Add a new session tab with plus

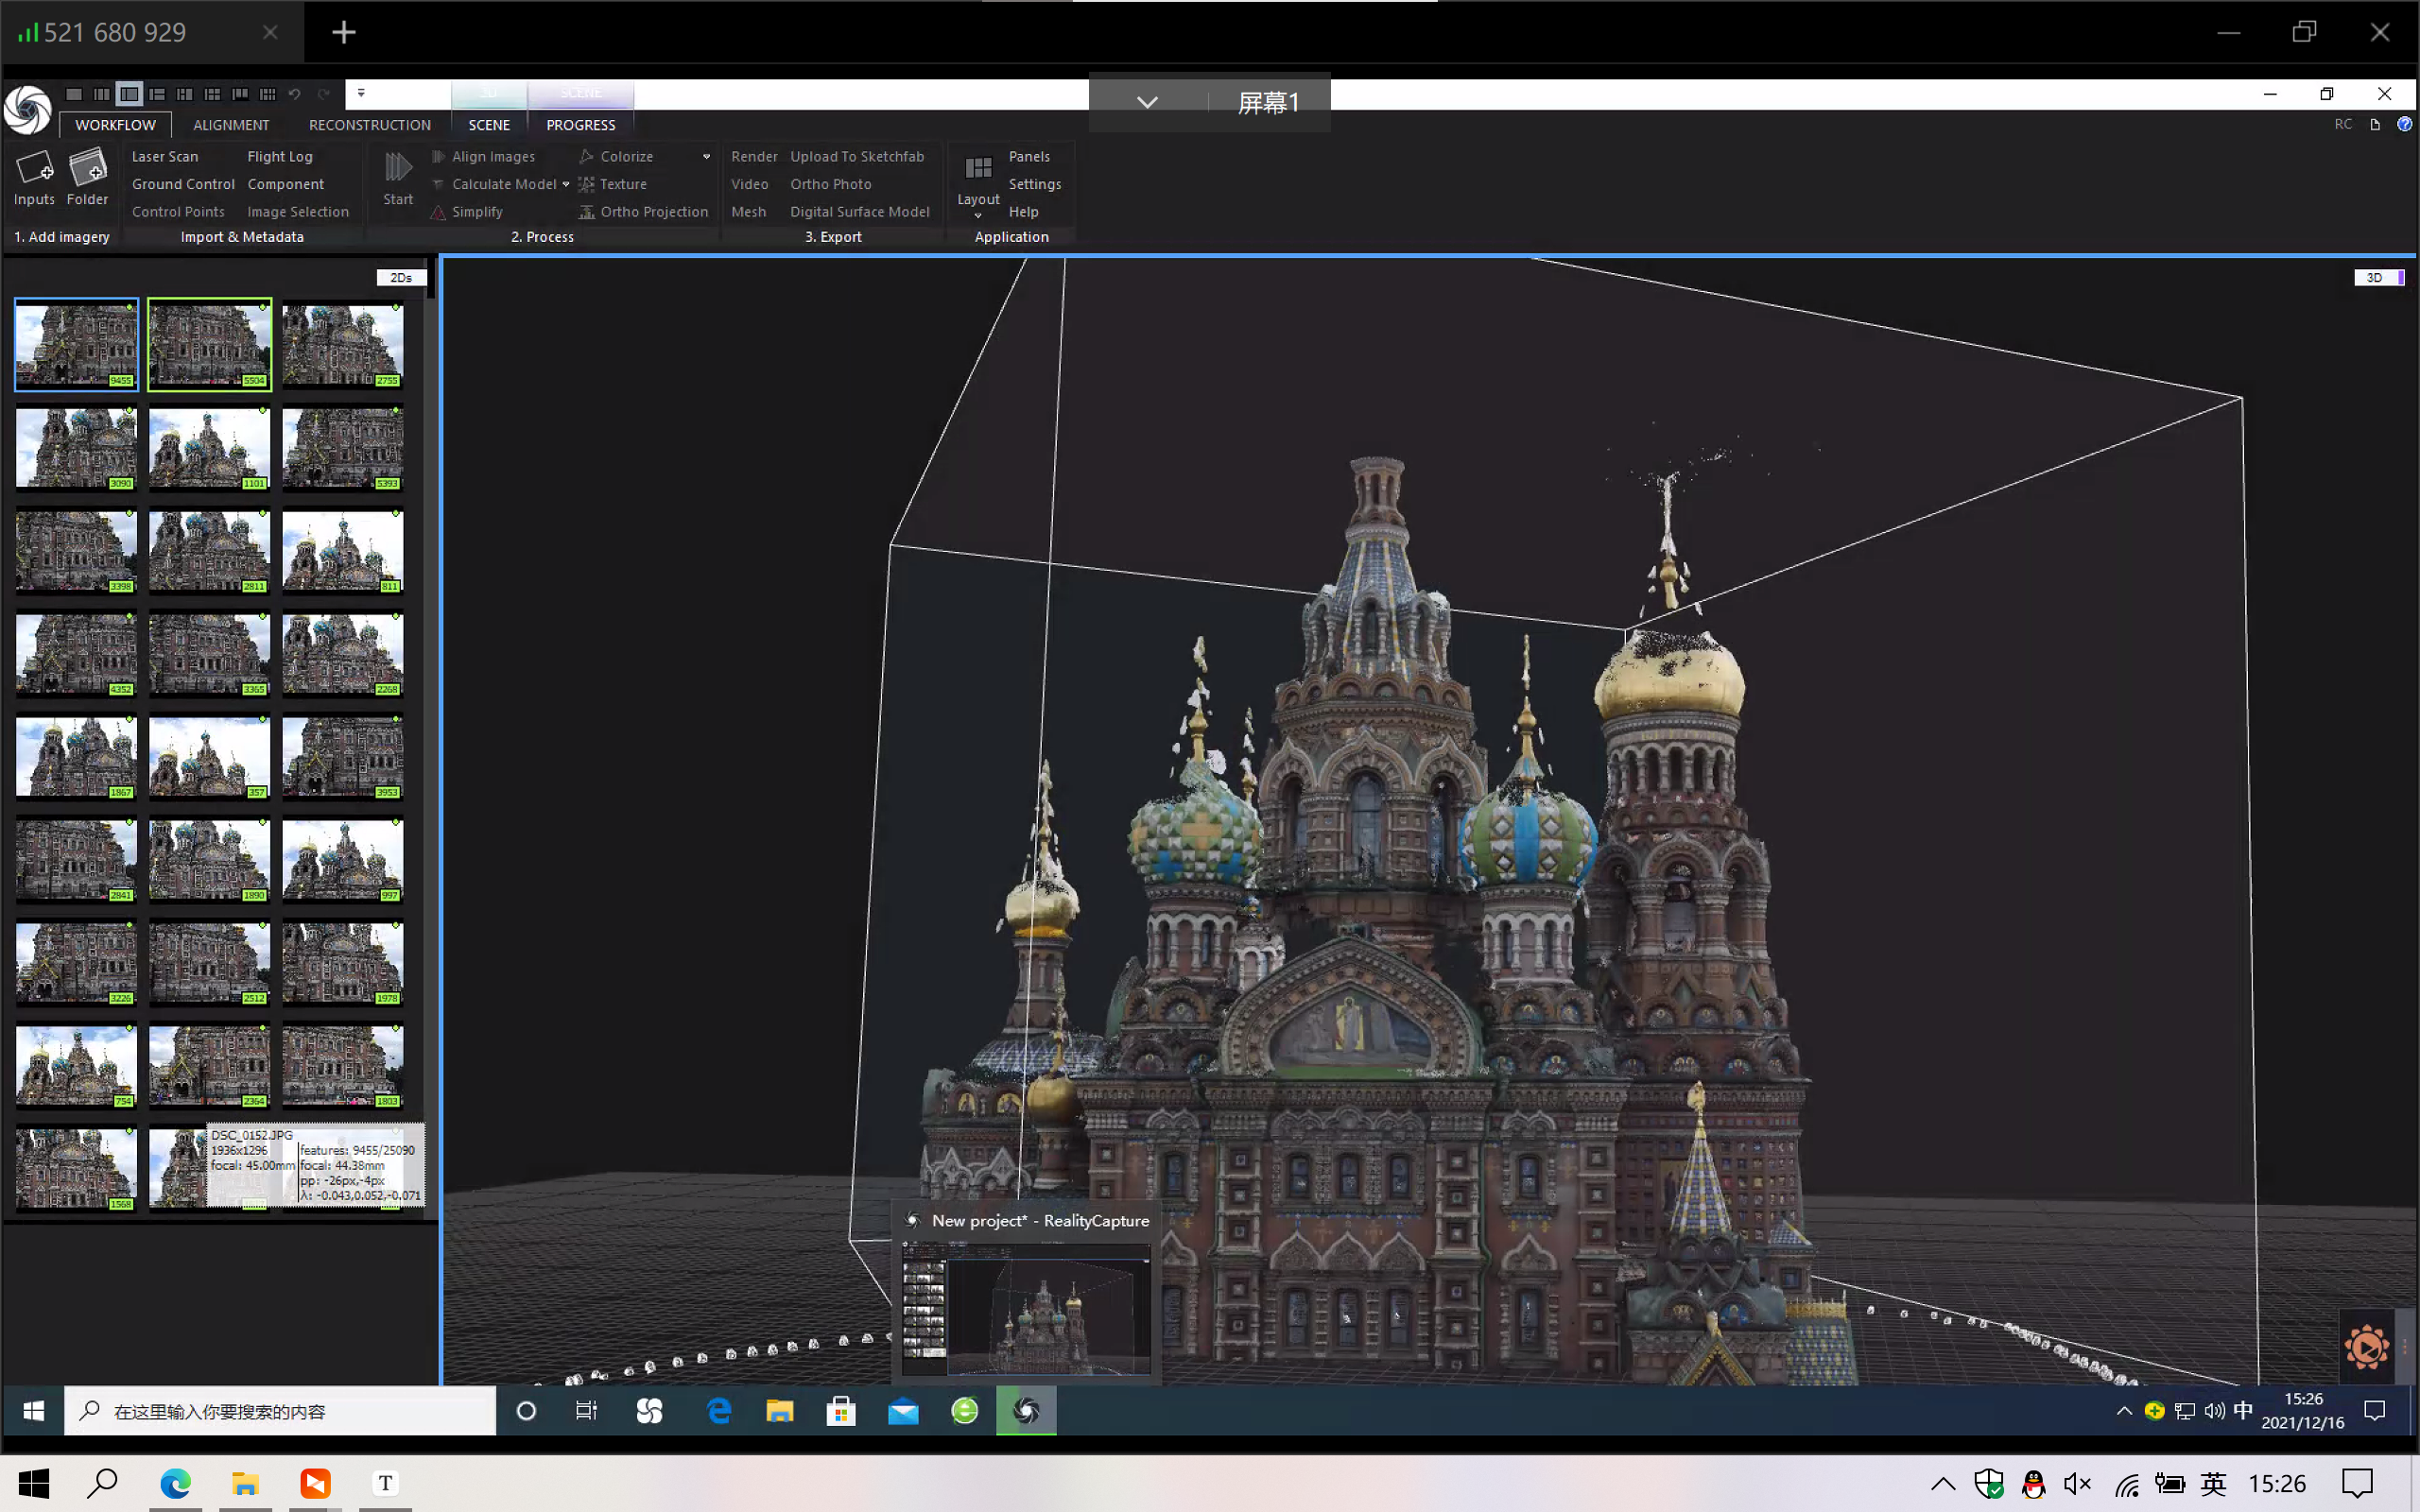[344, 32]
